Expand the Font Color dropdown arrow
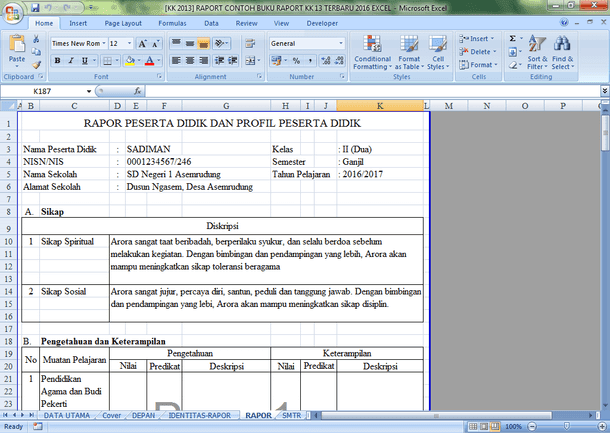Viewport: 610px width, 433px height. click(159, 61)
